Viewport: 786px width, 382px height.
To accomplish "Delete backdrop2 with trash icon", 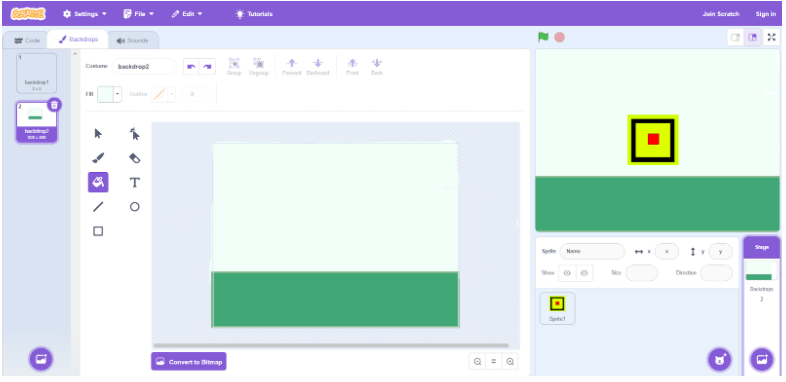I will pyautogui.click(x=55, y=105).
